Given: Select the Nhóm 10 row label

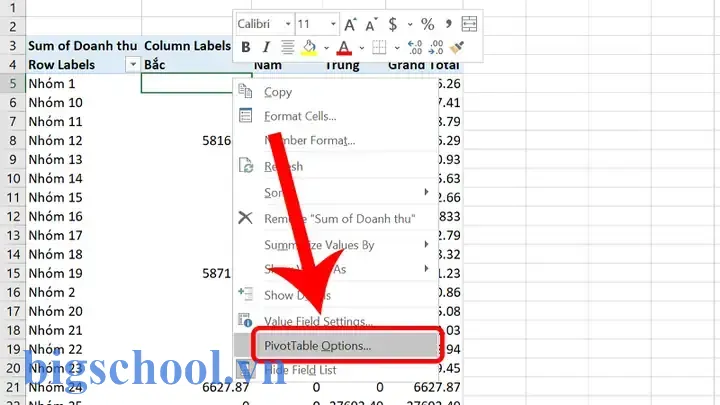Looking at the screenshot, I should pos(83,102).
